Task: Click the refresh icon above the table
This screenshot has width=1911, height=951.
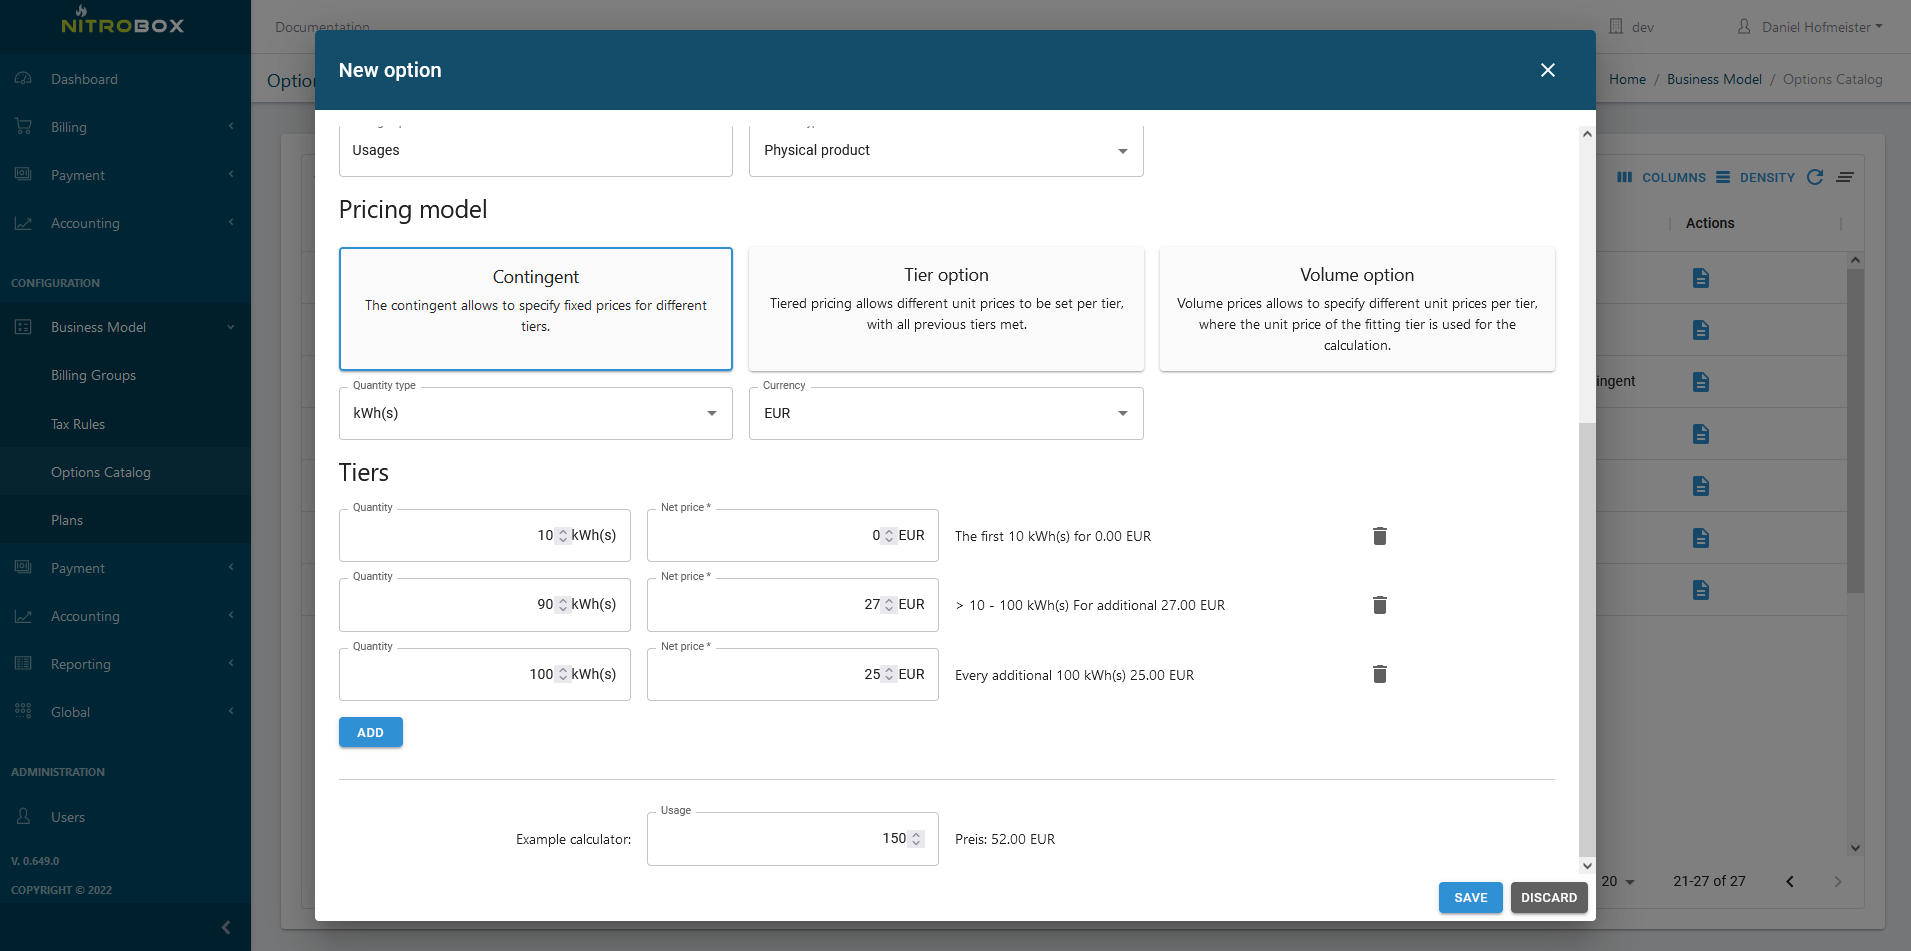Action: tap(1815, 177)
